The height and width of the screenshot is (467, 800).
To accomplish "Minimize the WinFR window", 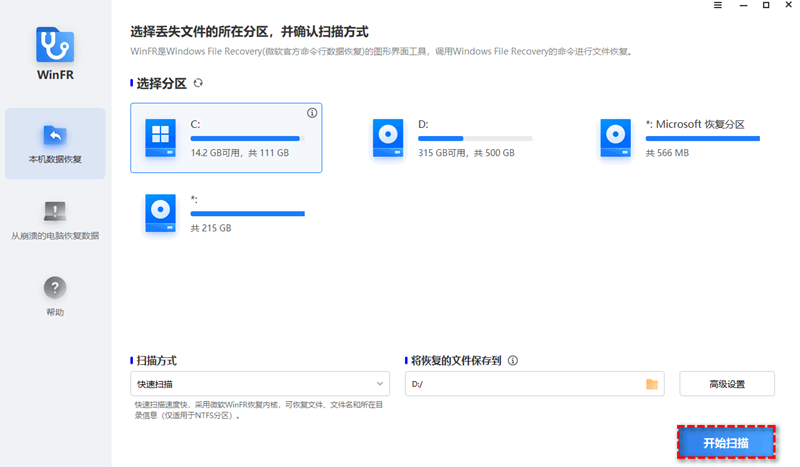I will (x=741, y=6).
